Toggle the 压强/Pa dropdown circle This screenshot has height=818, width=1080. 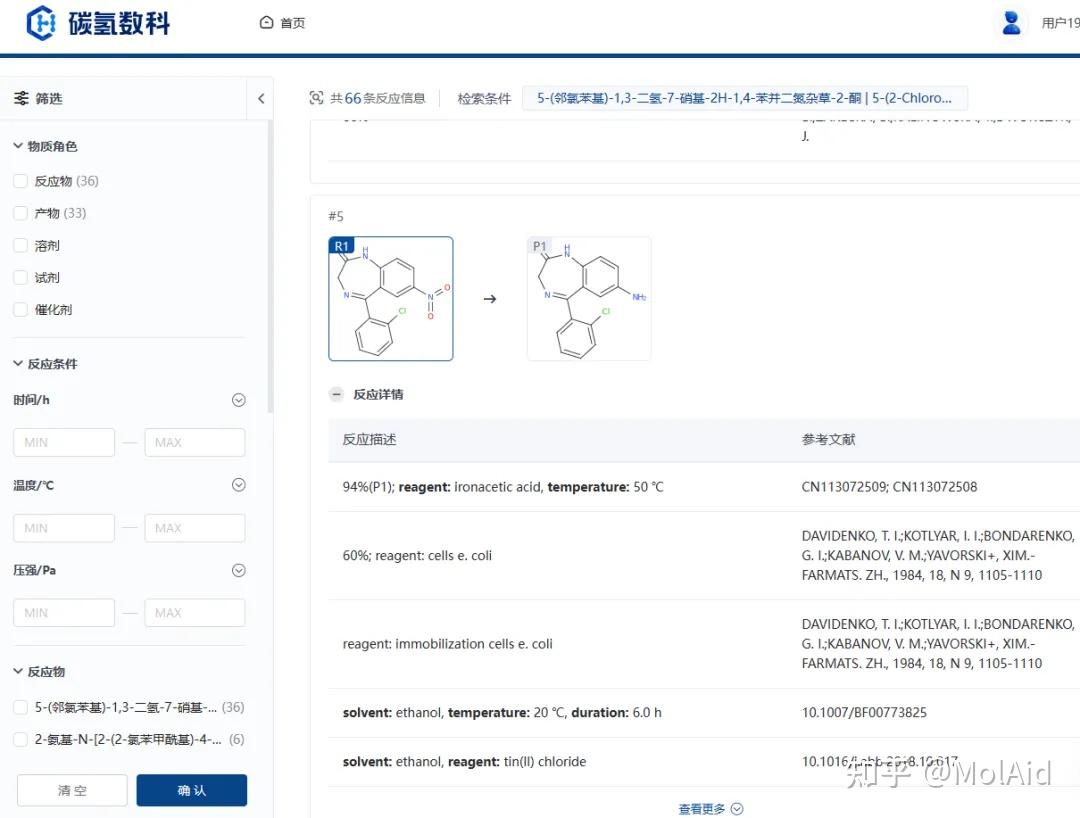click(238, 570)
